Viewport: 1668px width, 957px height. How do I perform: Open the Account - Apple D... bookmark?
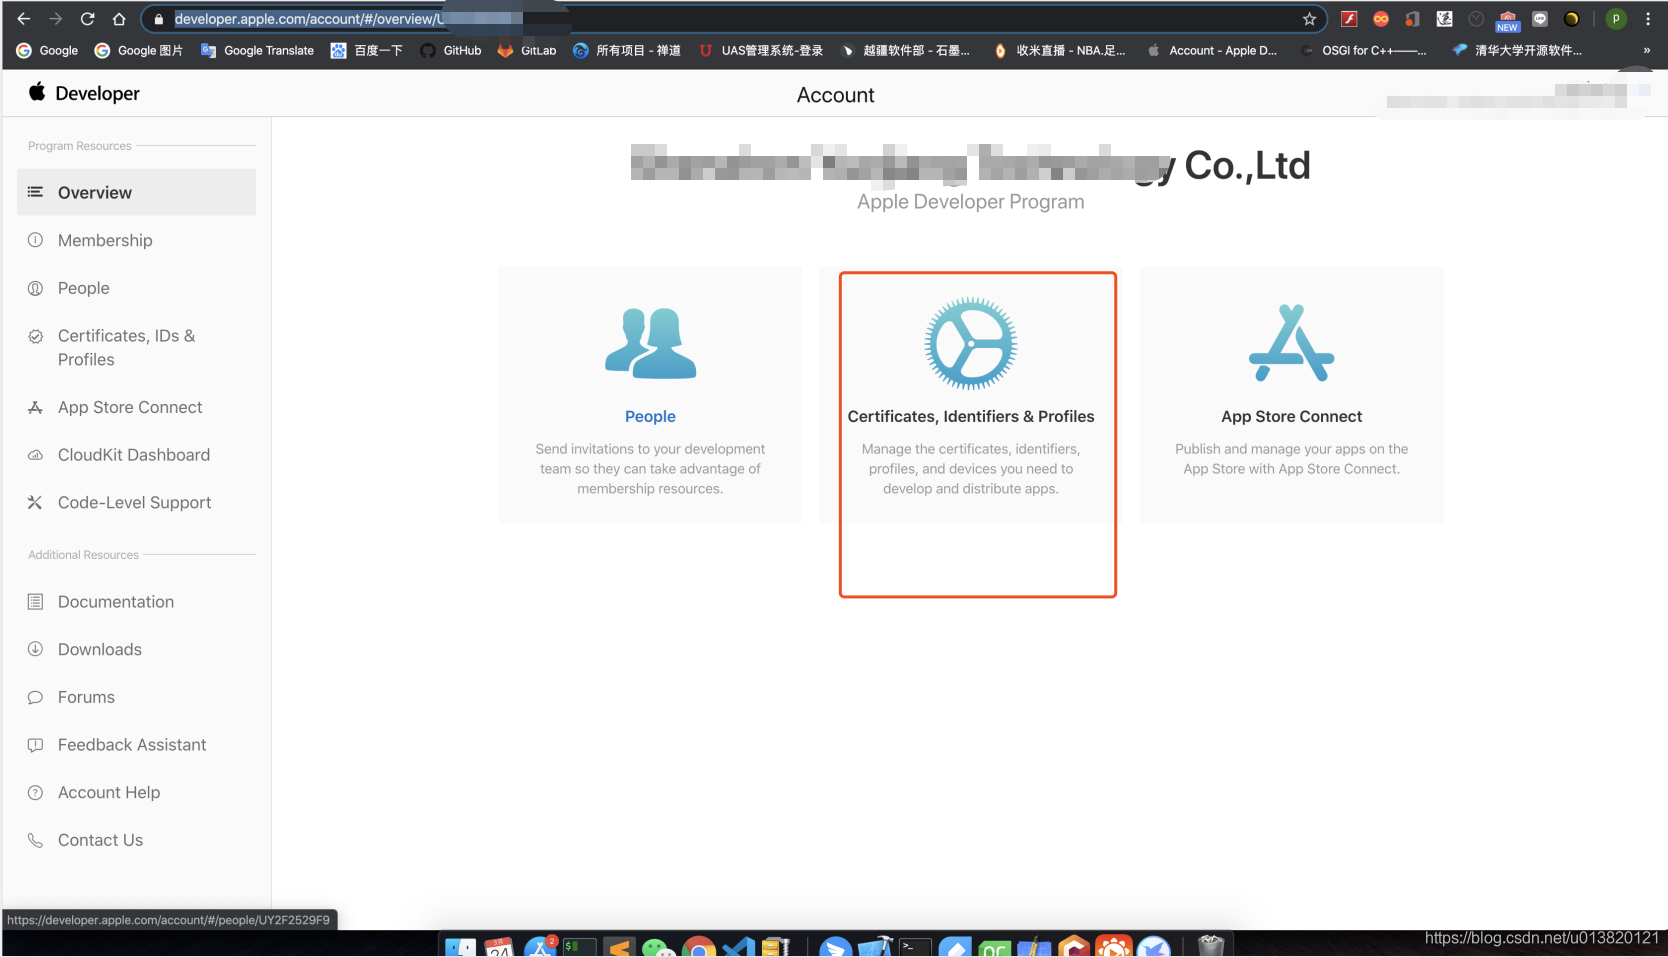tap(1212, 50)
